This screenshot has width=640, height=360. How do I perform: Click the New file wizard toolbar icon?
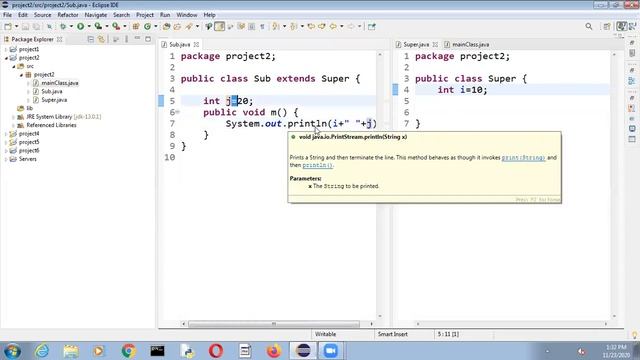pyautogui.click(x=8, y=27)
